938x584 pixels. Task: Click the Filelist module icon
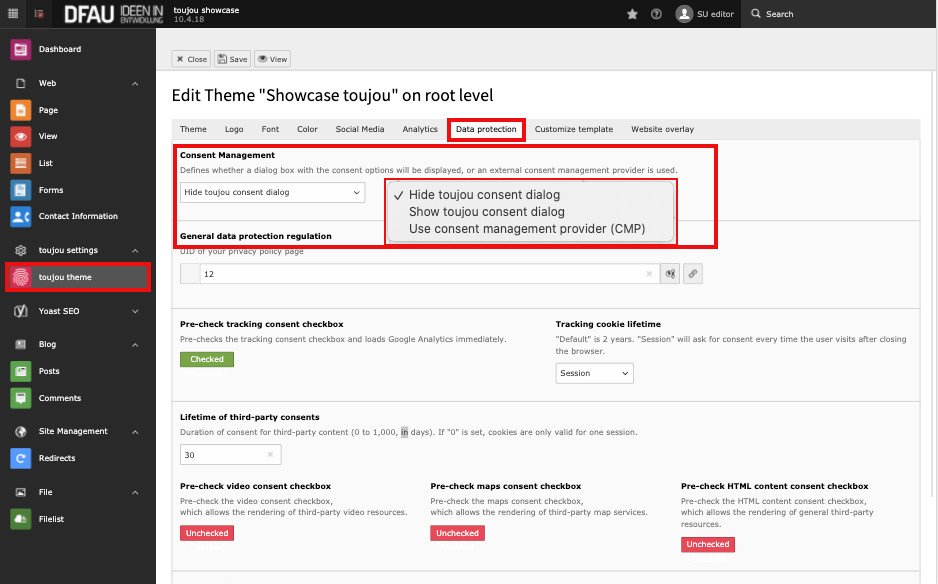(20, 519)
